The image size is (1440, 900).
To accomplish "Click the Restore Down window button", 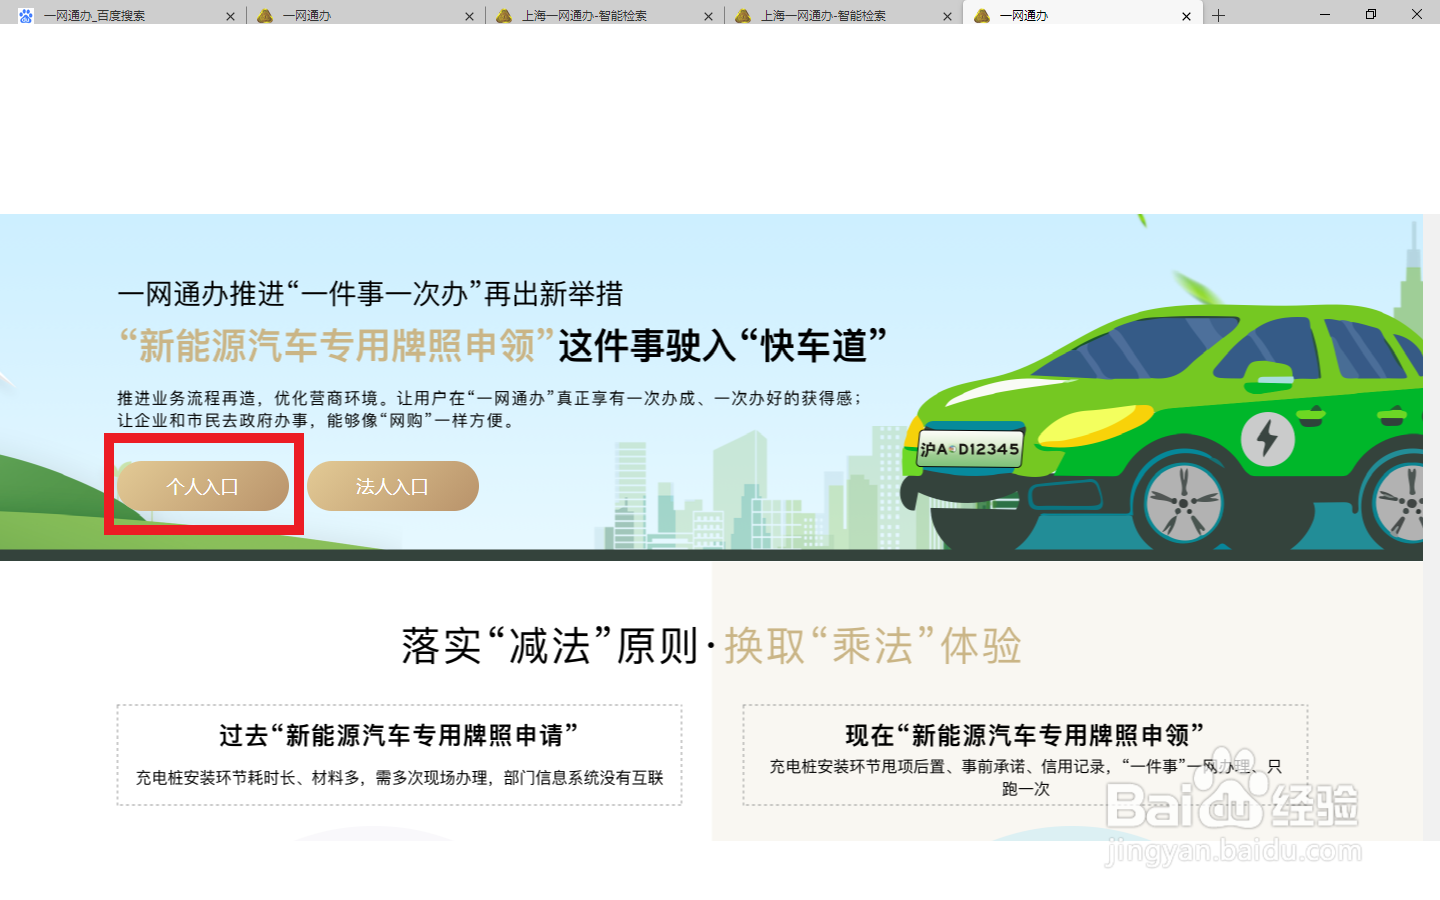I will click(1370, 14).
